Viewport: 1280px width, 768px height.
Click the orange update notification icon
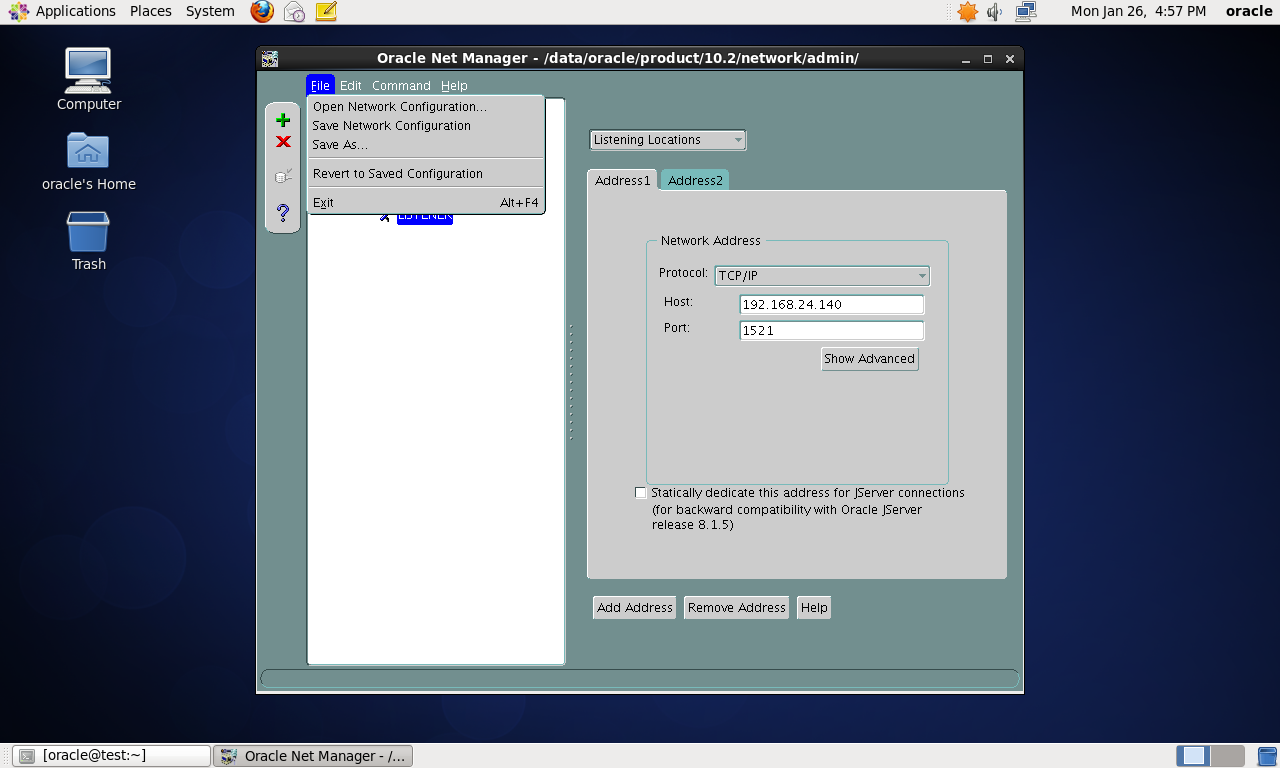tap(967, 11)
